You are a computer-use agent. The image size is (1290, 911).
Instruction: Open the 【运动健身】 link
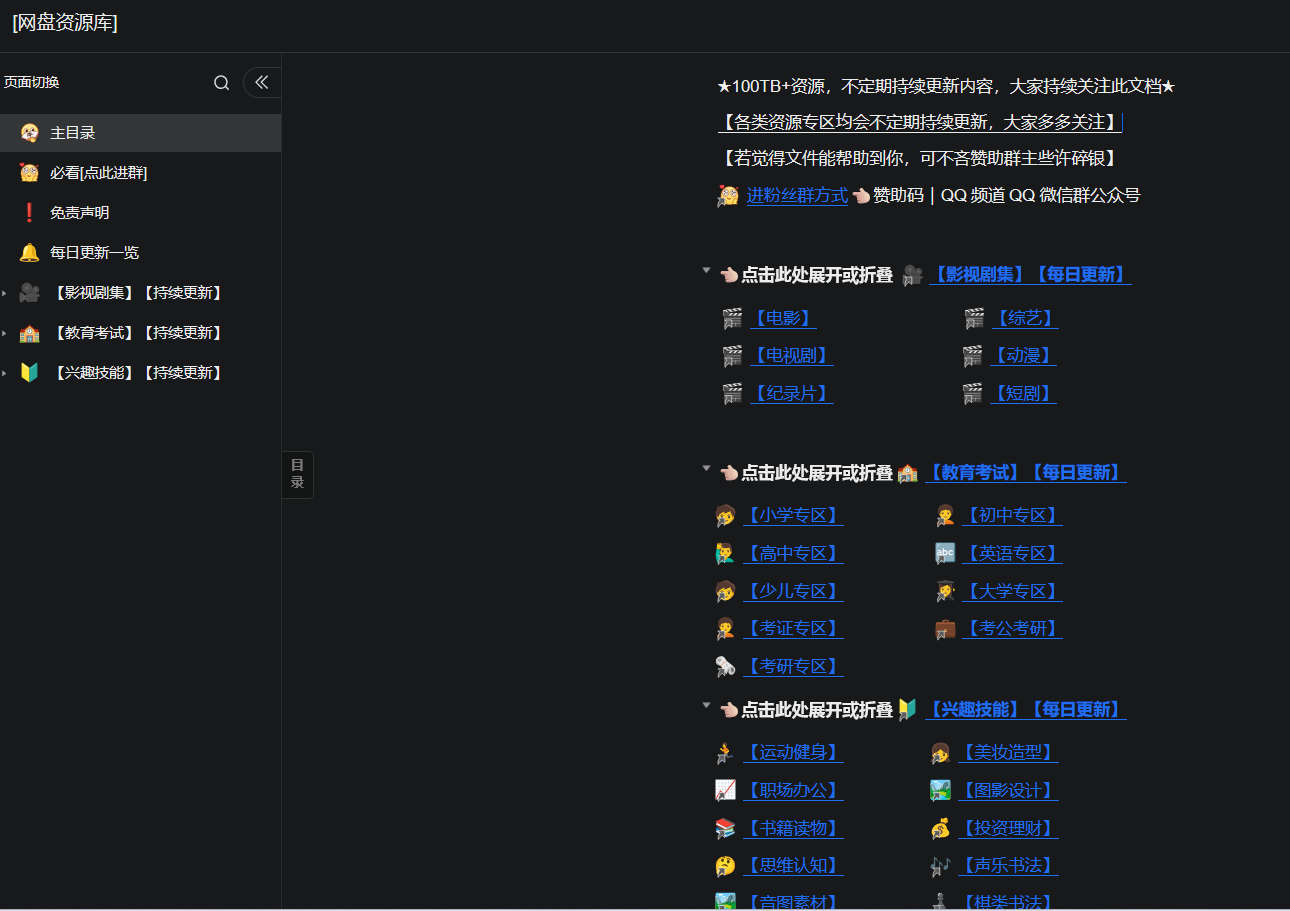click(x=793, y=753)
